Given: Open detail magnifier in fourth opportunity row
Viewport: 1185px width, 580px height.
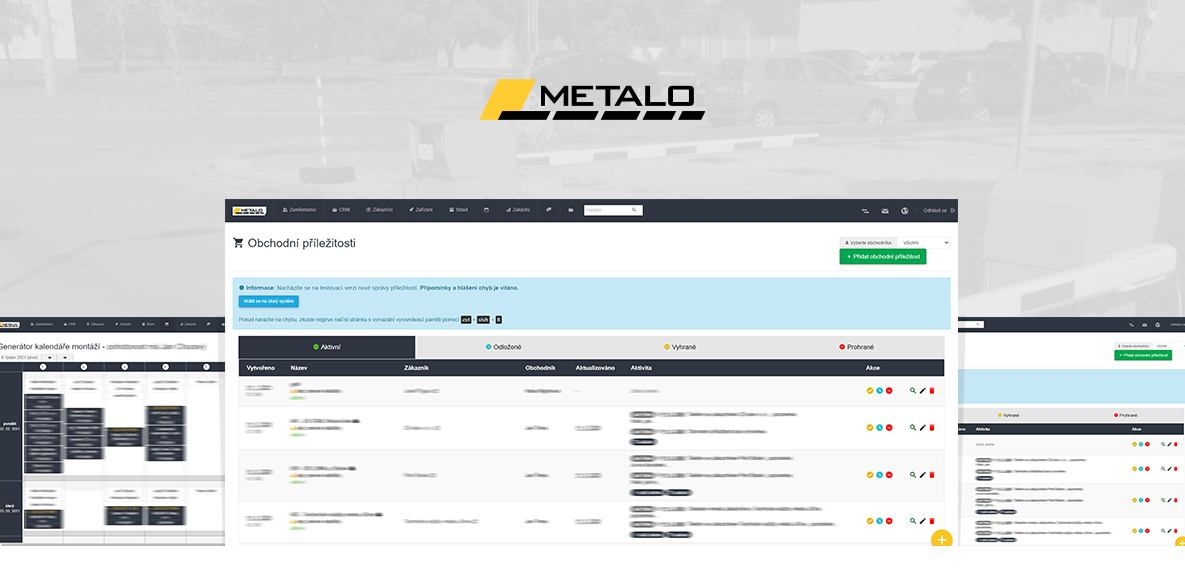Looking at the screenshot, I should [913, 521].
